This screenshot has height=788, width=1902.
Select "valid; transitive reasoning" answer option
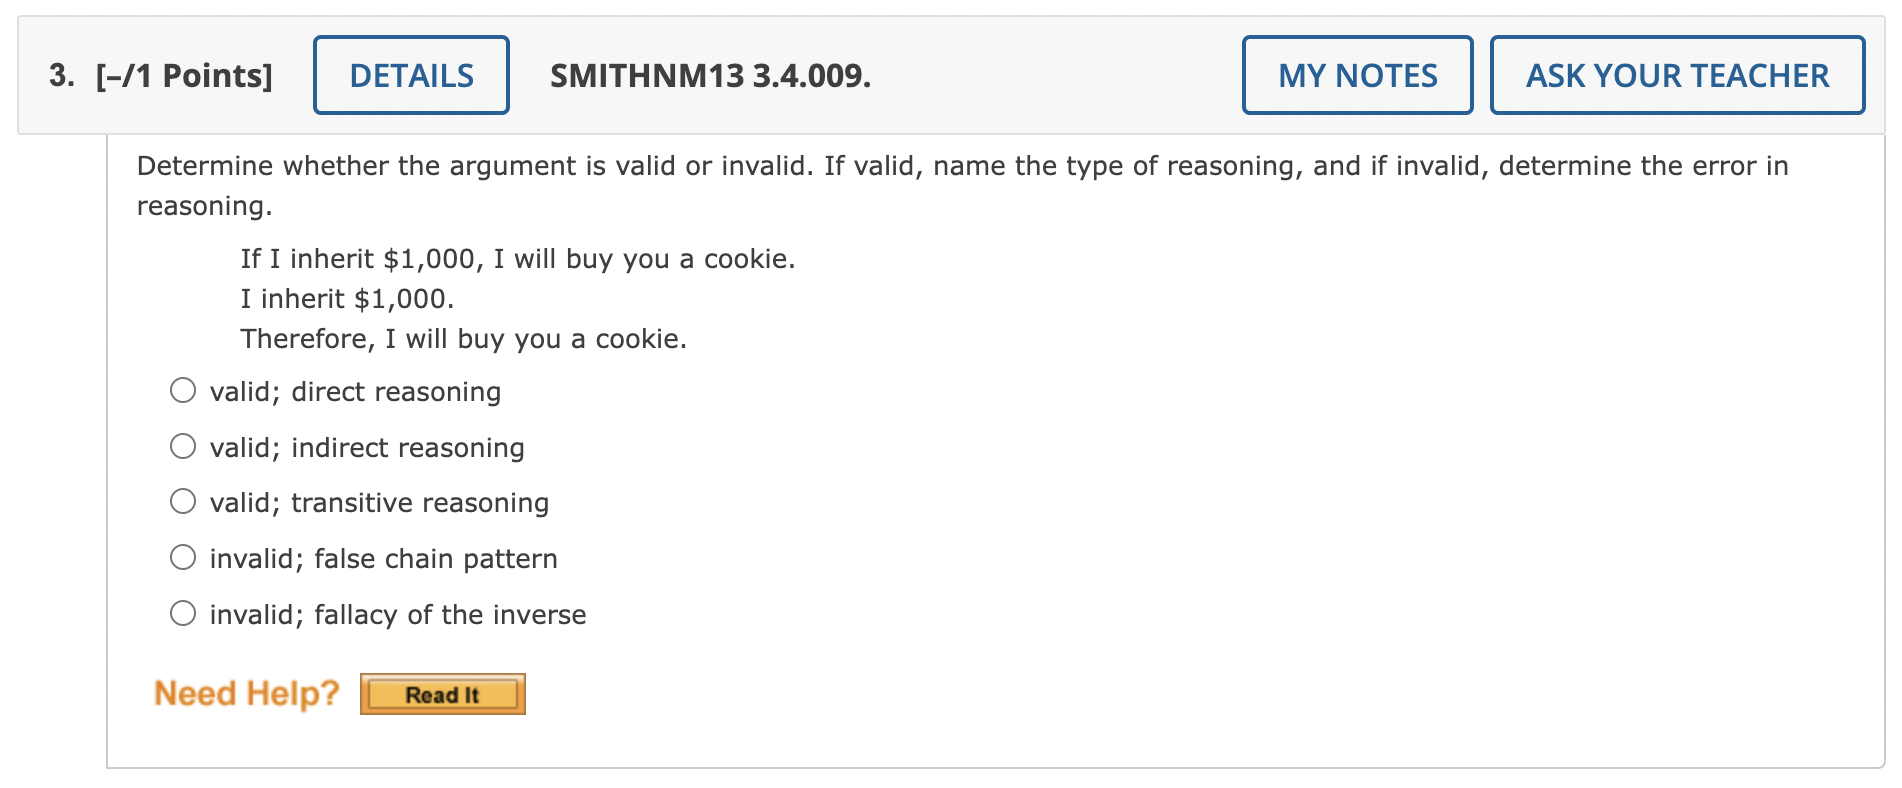pyautogui.click(x=379, y=502)
